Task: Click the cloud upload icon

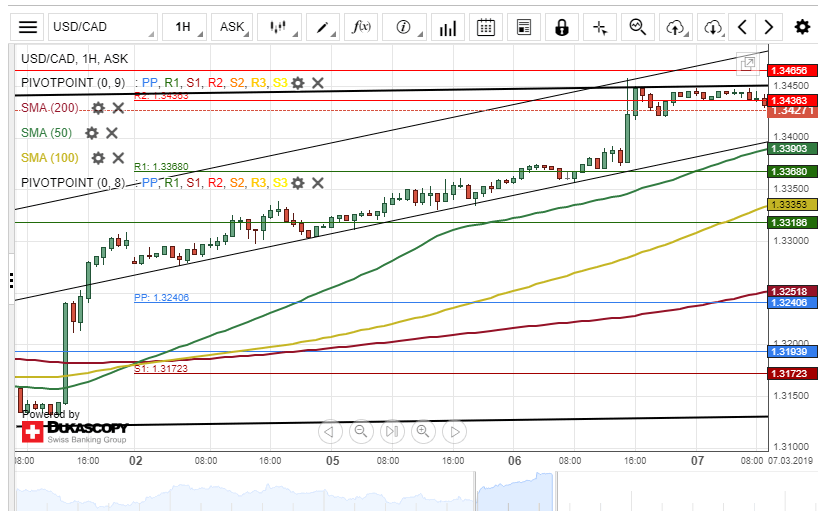Action: [x=675, y=27]
